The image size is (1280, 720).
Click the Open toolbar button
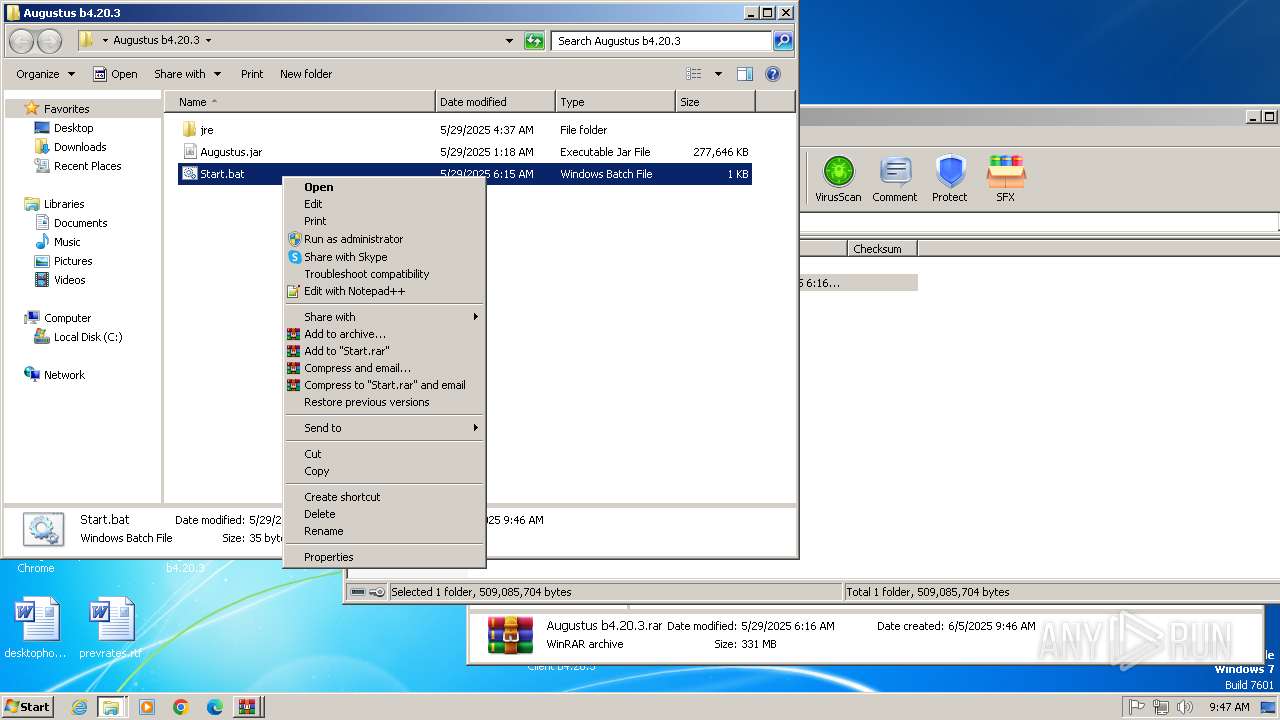(x=115, y=74)
